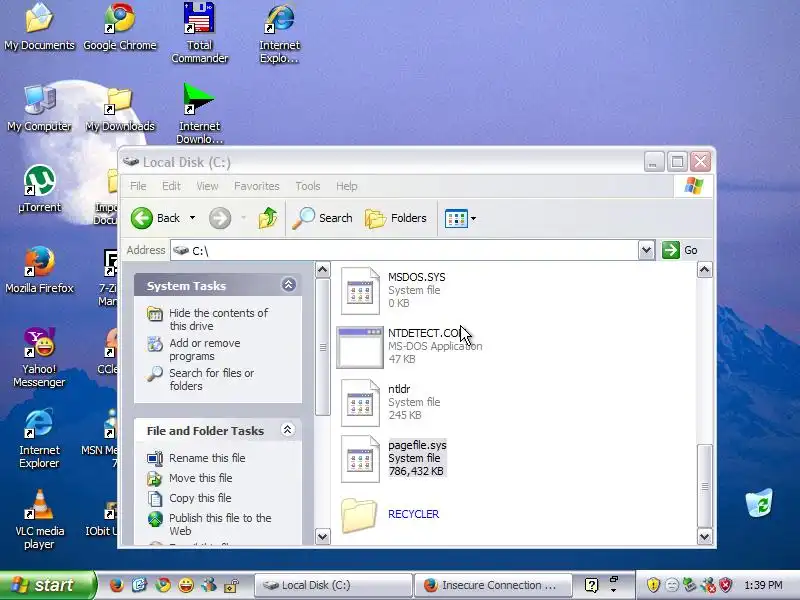800x600 pixels.
Task: Select Yahoo! Messenger desktop icon
Action: point(39,357)
